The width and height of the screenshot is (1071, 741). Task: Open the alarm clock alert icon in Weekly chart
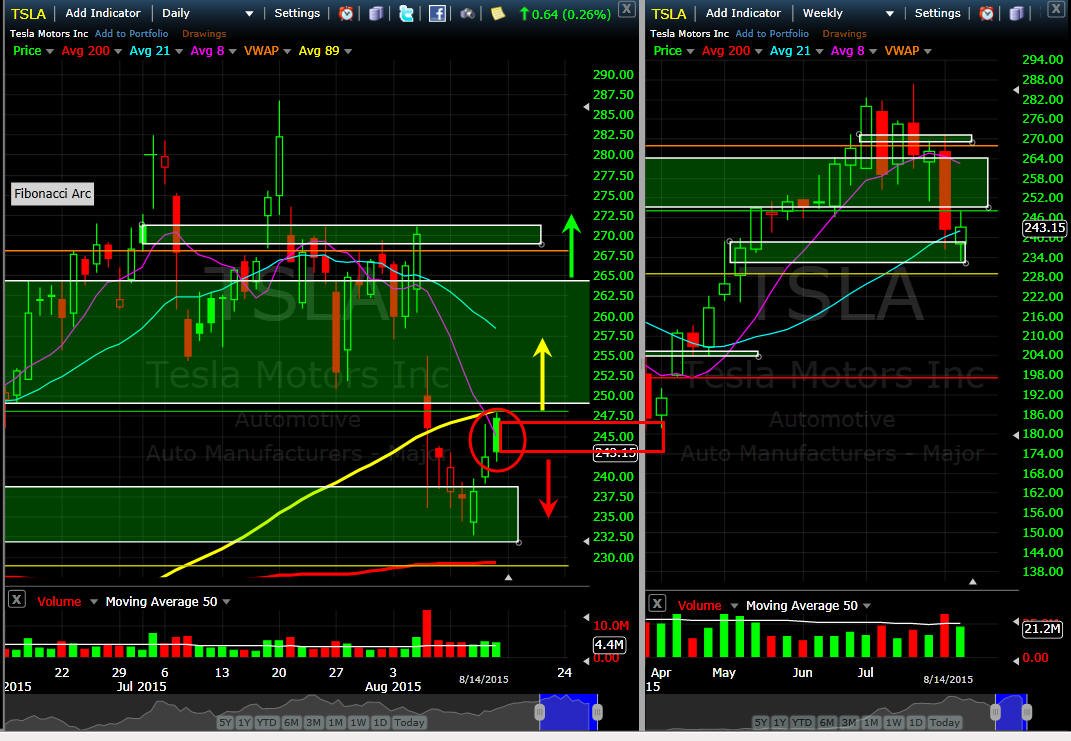point(986,13)
